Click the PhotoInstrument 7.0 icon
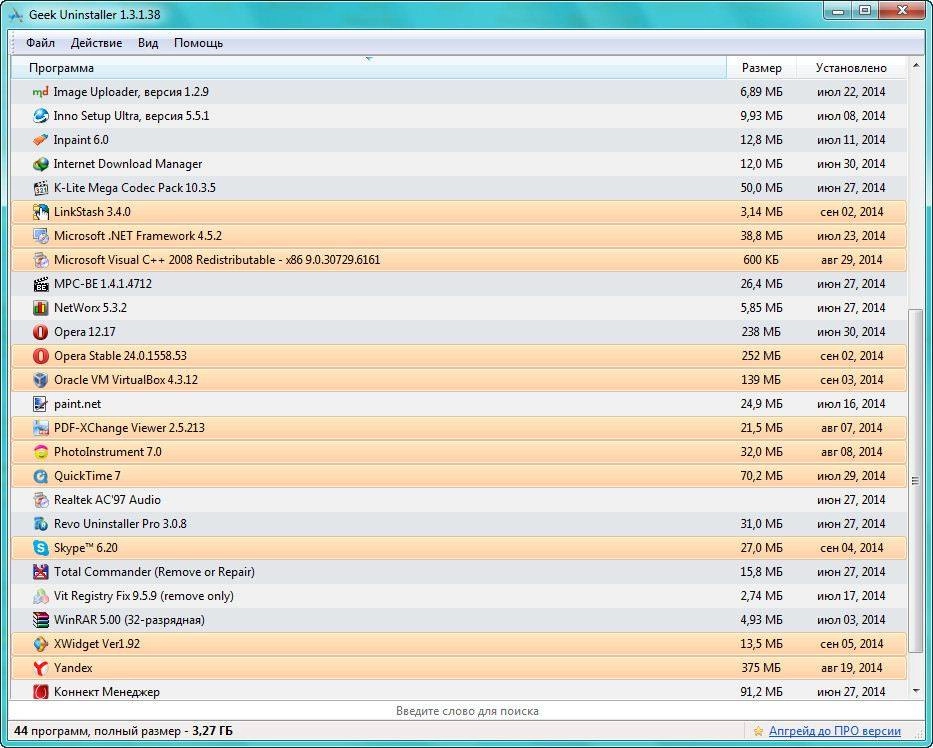The image size is (933, 748). point(40,452)
